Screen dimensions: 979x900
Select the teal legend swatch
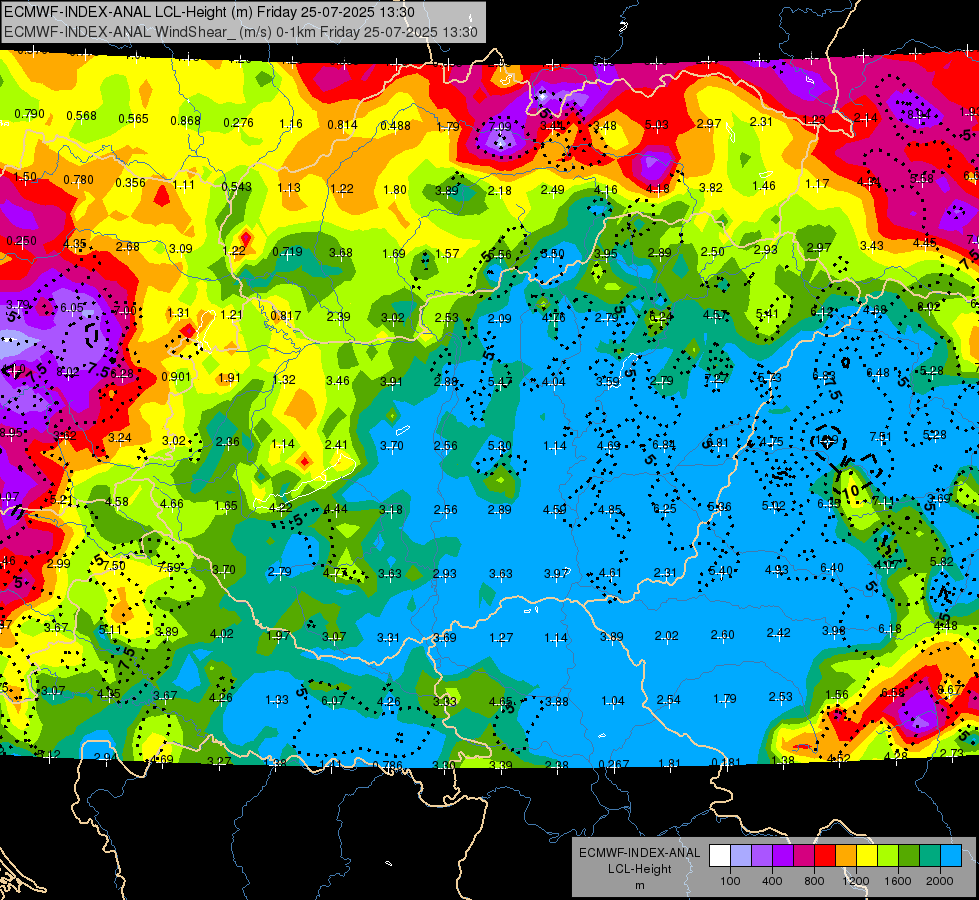point(930,856)
